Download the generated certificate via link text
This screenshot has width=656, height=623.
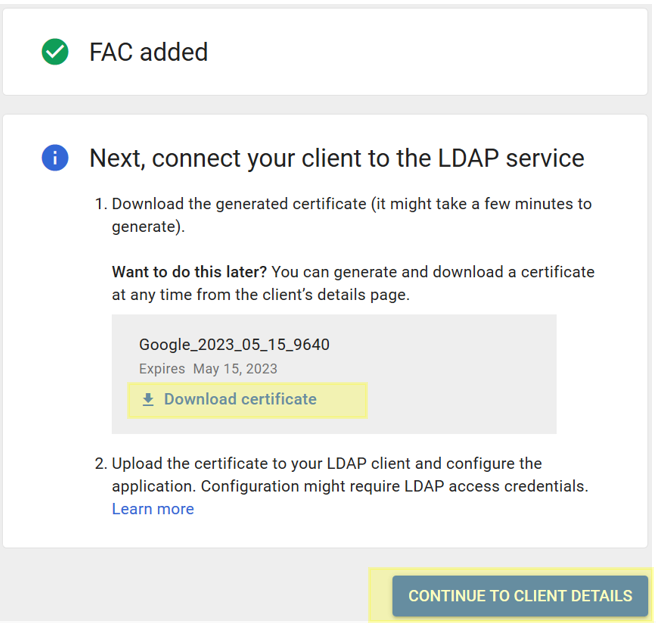pyautogui.click(x=240, y=399)
